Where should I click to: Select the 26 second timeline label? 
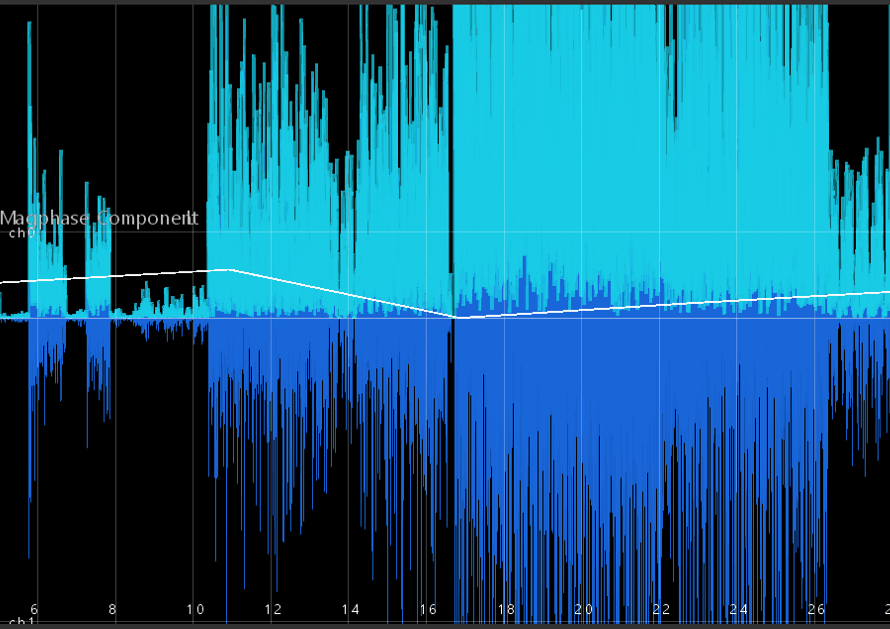pyautogui.click(x=817, y=609)
